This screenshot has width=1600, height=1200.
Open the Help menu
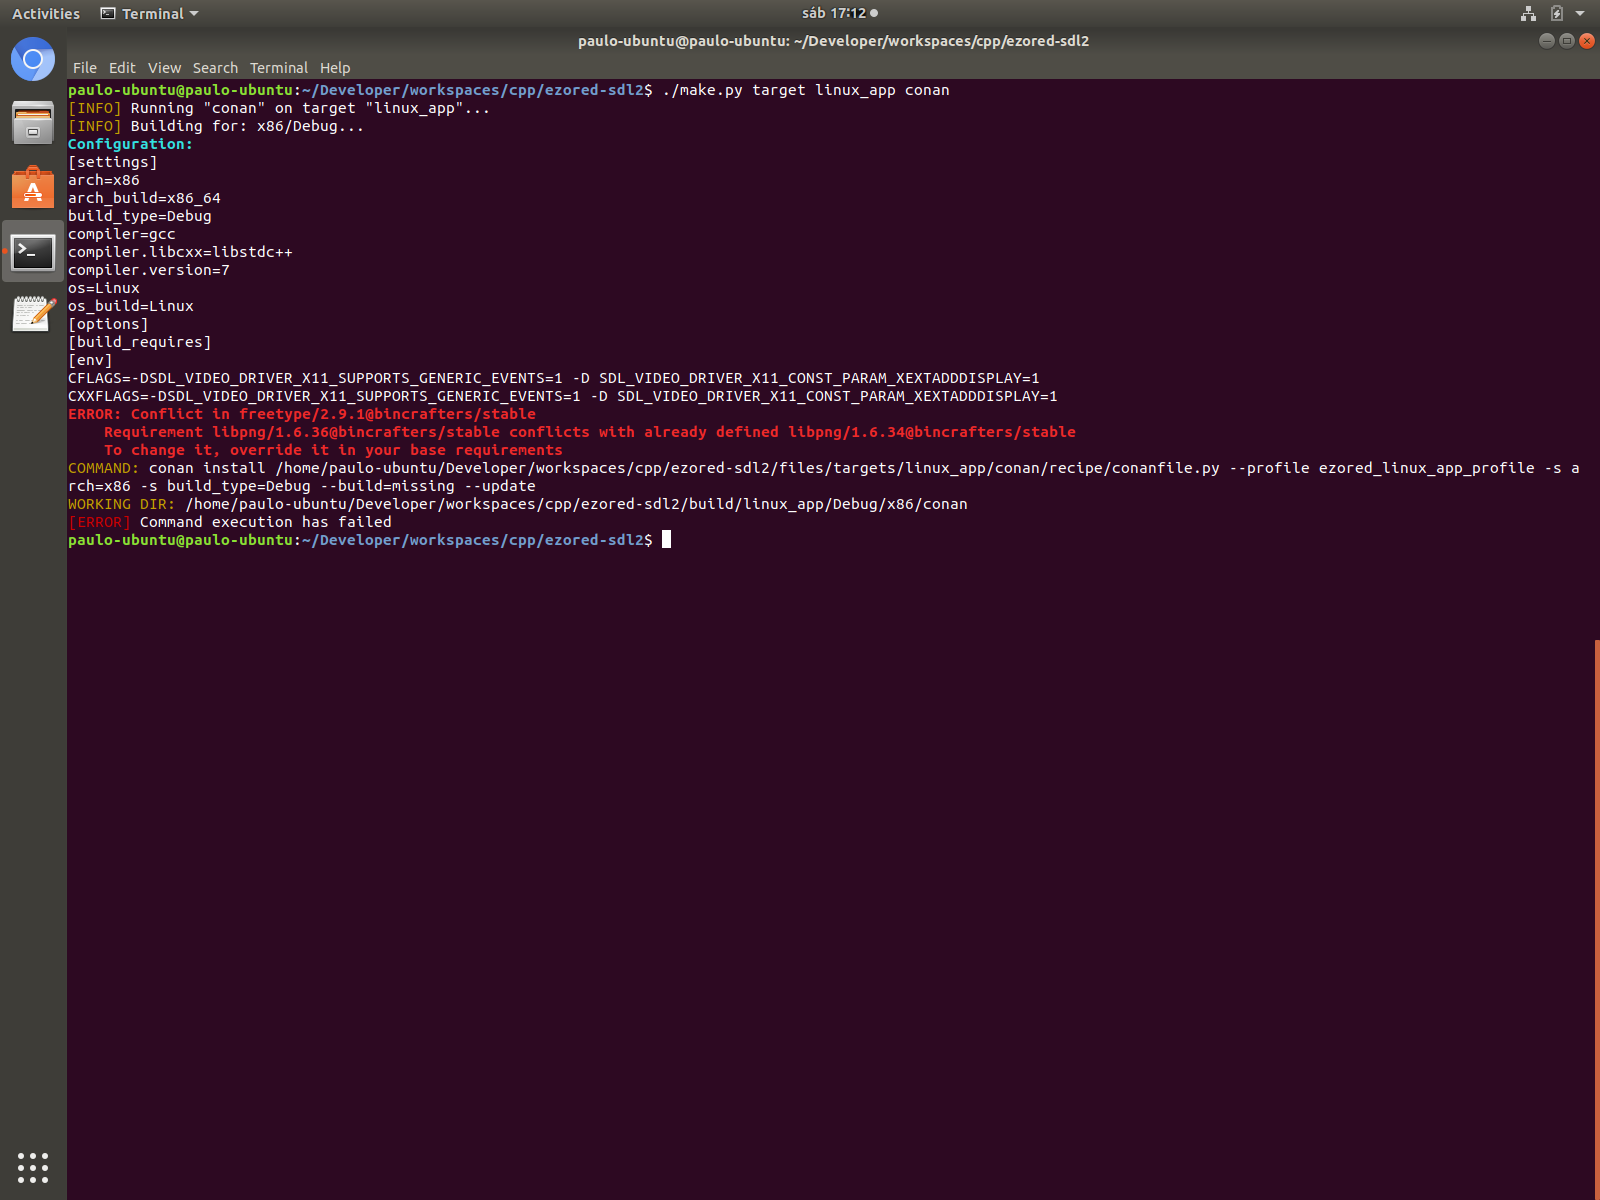click(x=335, y=67)
